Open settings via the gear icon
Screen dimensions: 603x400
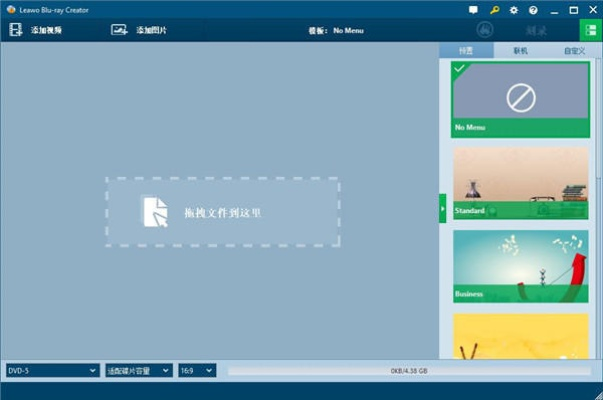[513, 9]
